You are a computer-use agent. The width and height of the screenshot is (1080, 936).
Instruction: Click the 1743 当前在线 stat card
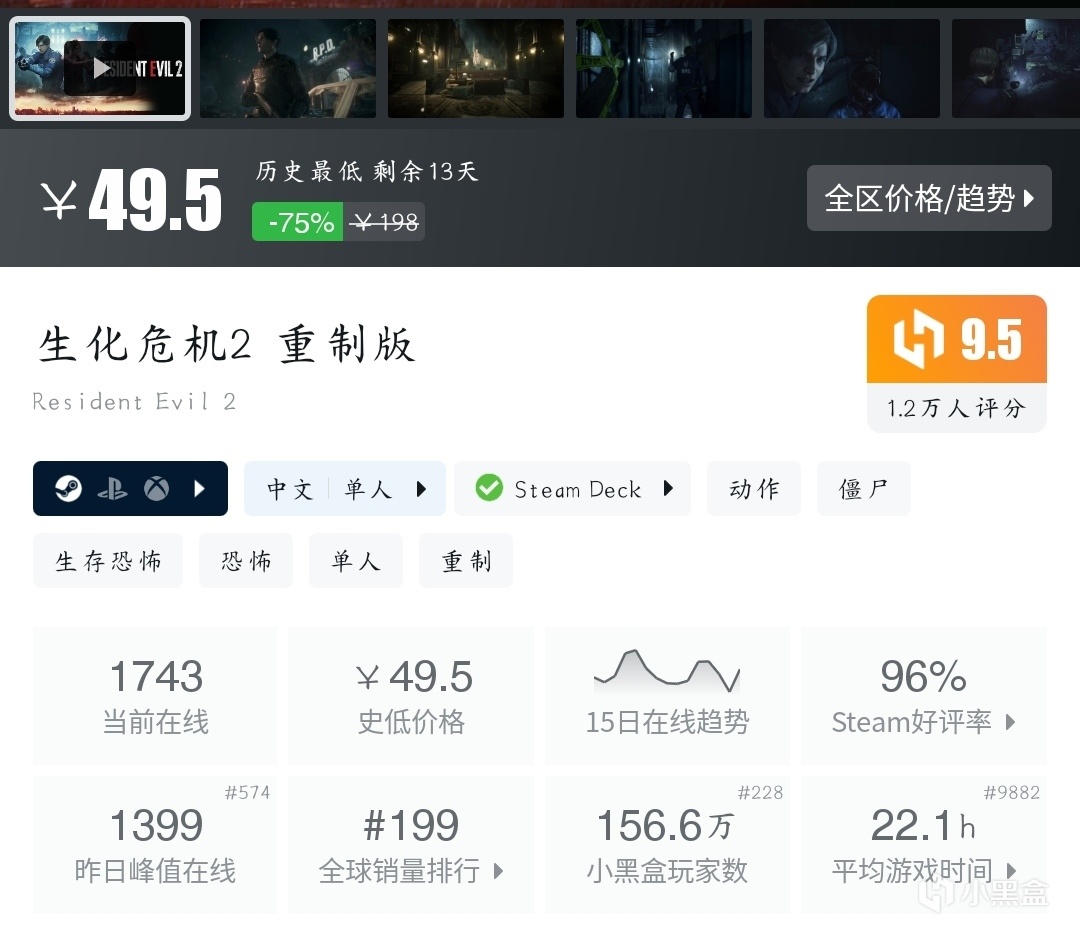(x=156, y=696)
